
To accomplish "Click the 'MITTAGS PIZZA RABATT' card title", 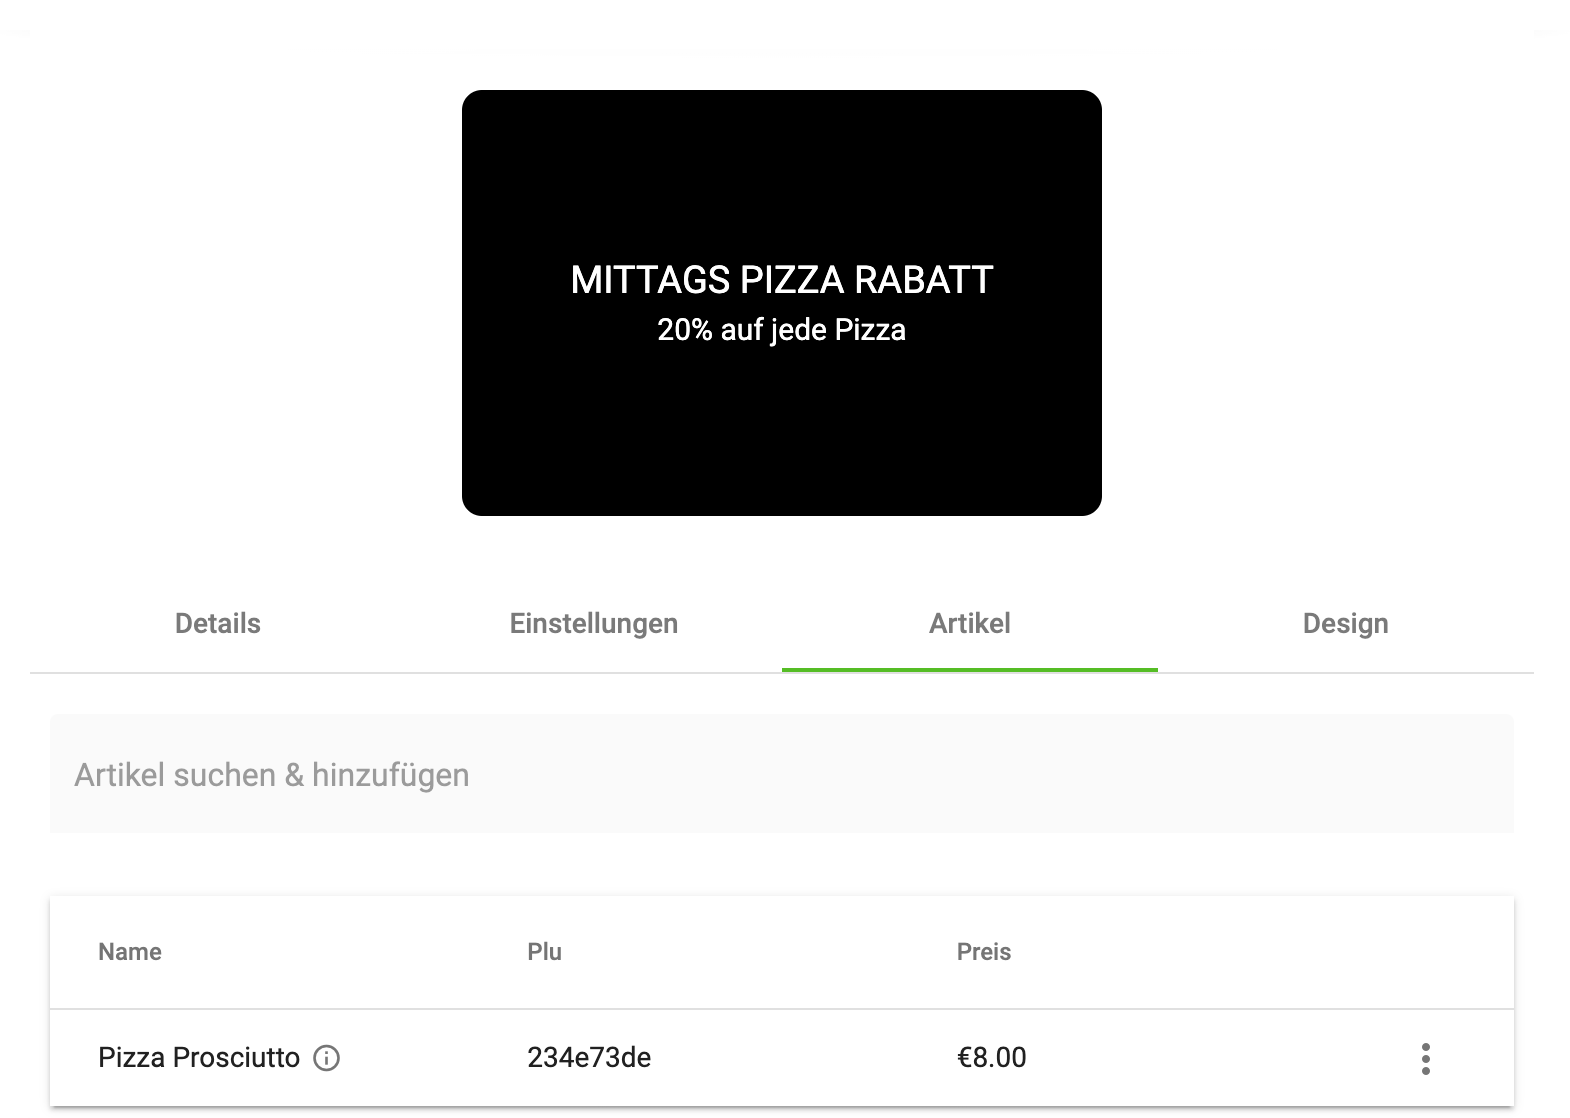I will pyautogui.click(x=781, y=280).
